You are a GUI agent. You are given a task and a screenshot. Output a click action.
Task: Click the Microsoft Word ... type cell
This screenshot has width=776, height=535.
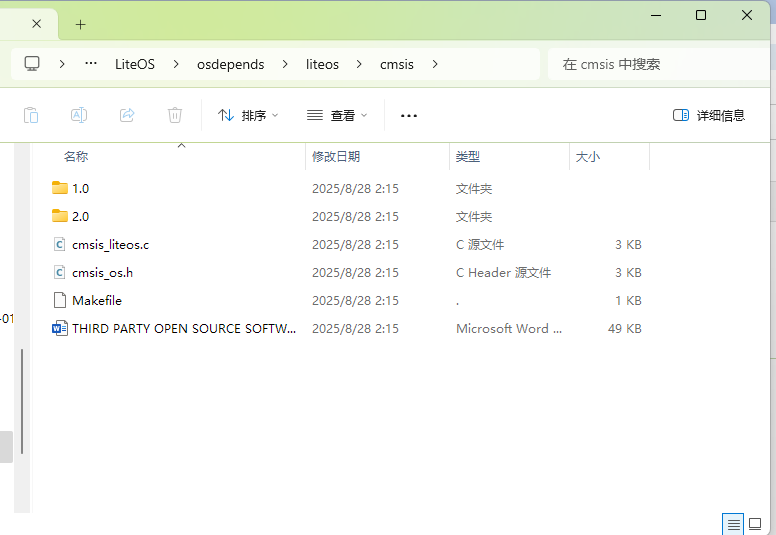tap(509, 329)
